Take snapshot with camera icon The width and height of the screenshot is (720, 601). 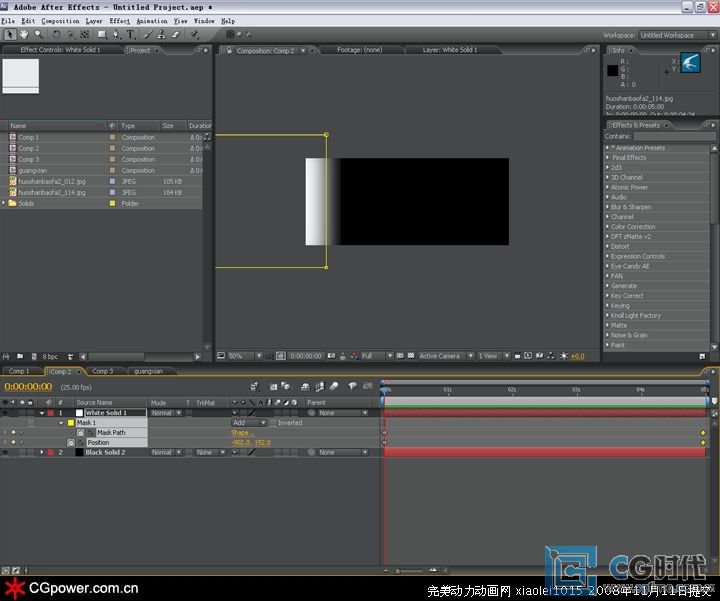pyautogui.click(x=331, y=356)
